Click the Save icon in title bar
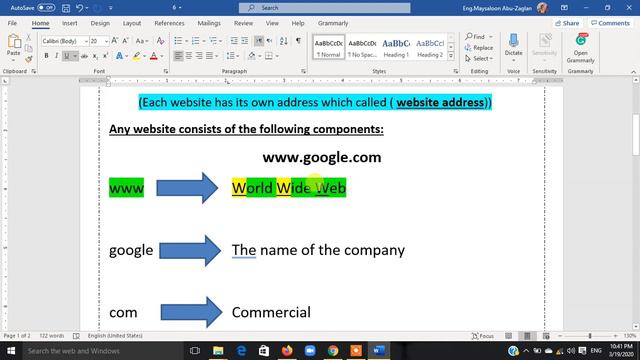Screen dimensions: 640x360 (x=66, y=8)
